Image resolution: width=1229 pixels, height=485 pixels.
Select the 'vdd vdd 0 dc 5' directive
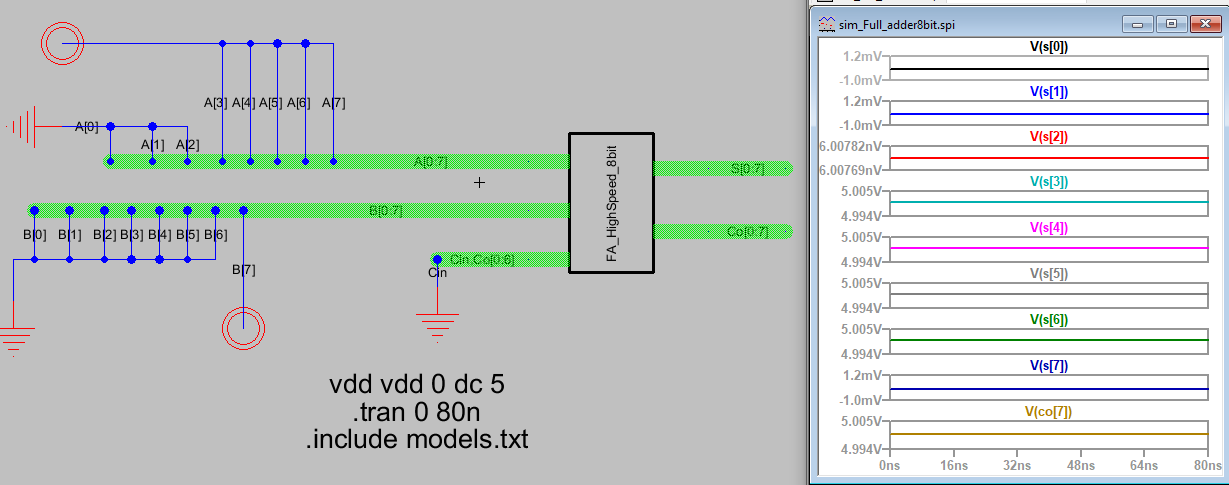coord(418,385)
